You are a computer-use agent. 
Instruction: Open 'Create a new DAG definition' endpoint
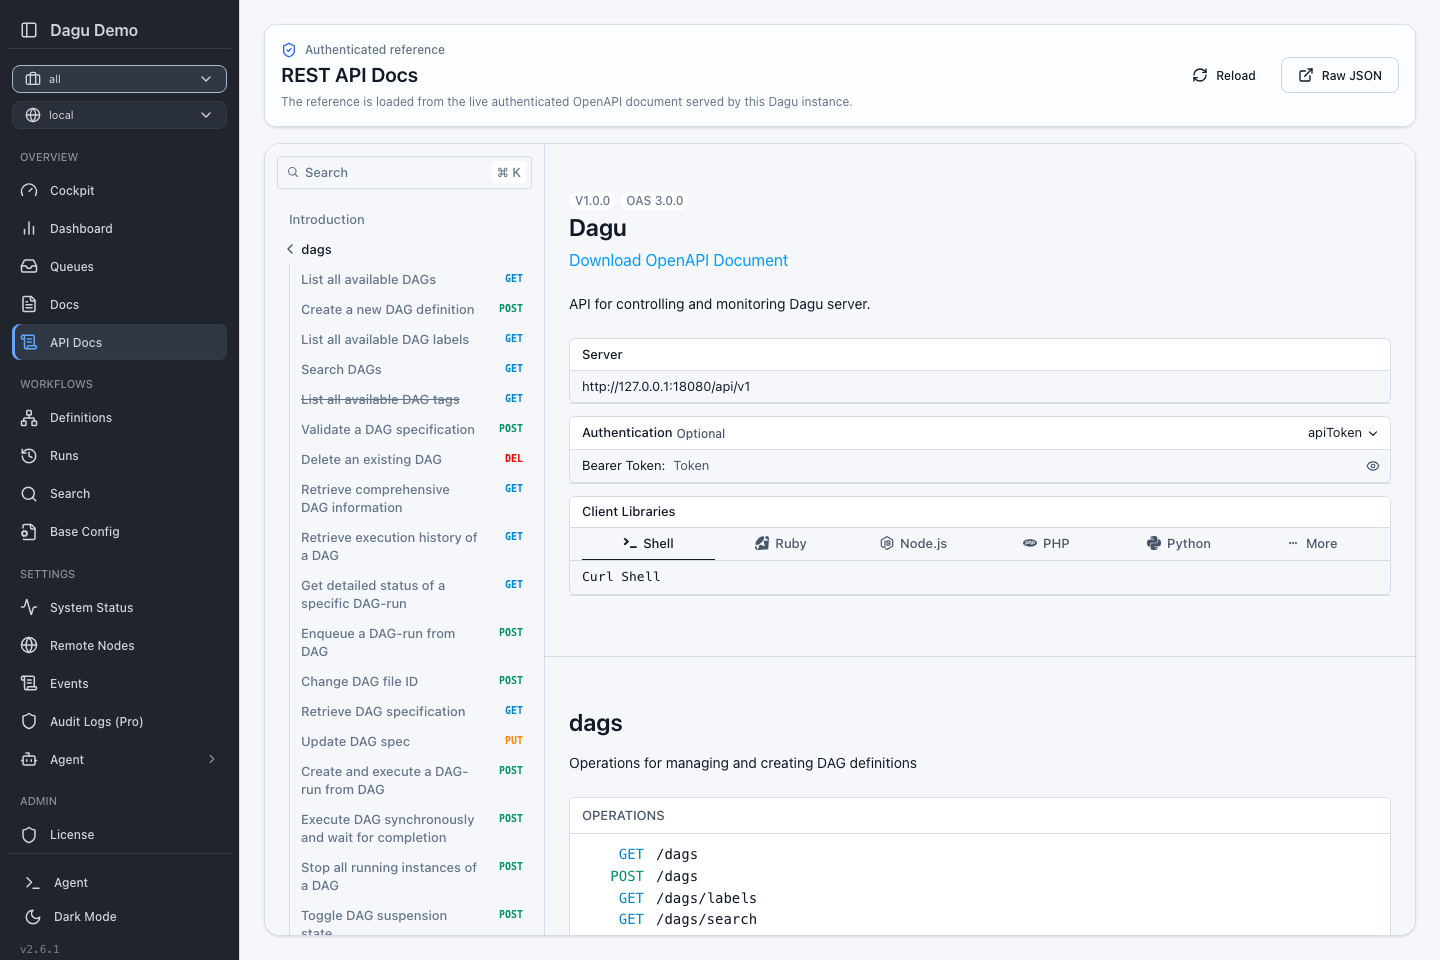[x=411, y=309]
